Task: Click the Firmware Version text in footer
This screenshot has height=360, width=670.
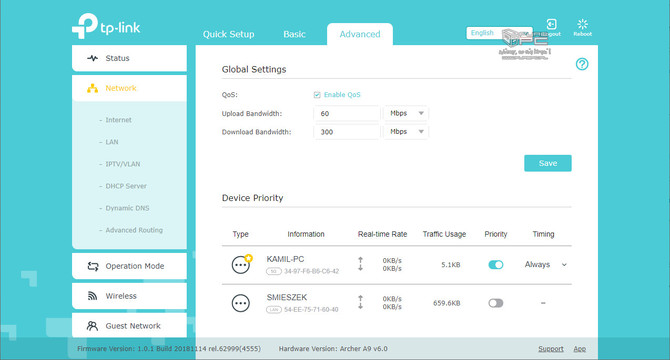Action: 169,349
